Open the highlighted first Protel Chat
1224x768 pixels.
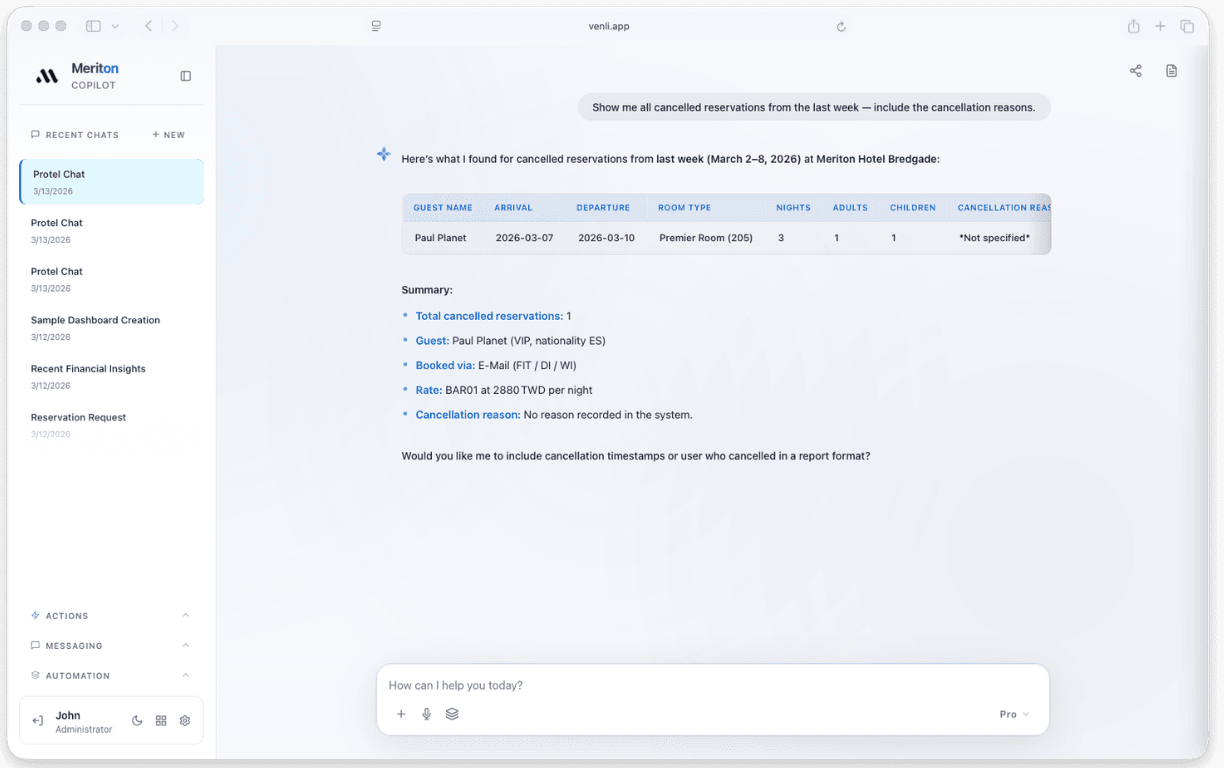point(112,182)
